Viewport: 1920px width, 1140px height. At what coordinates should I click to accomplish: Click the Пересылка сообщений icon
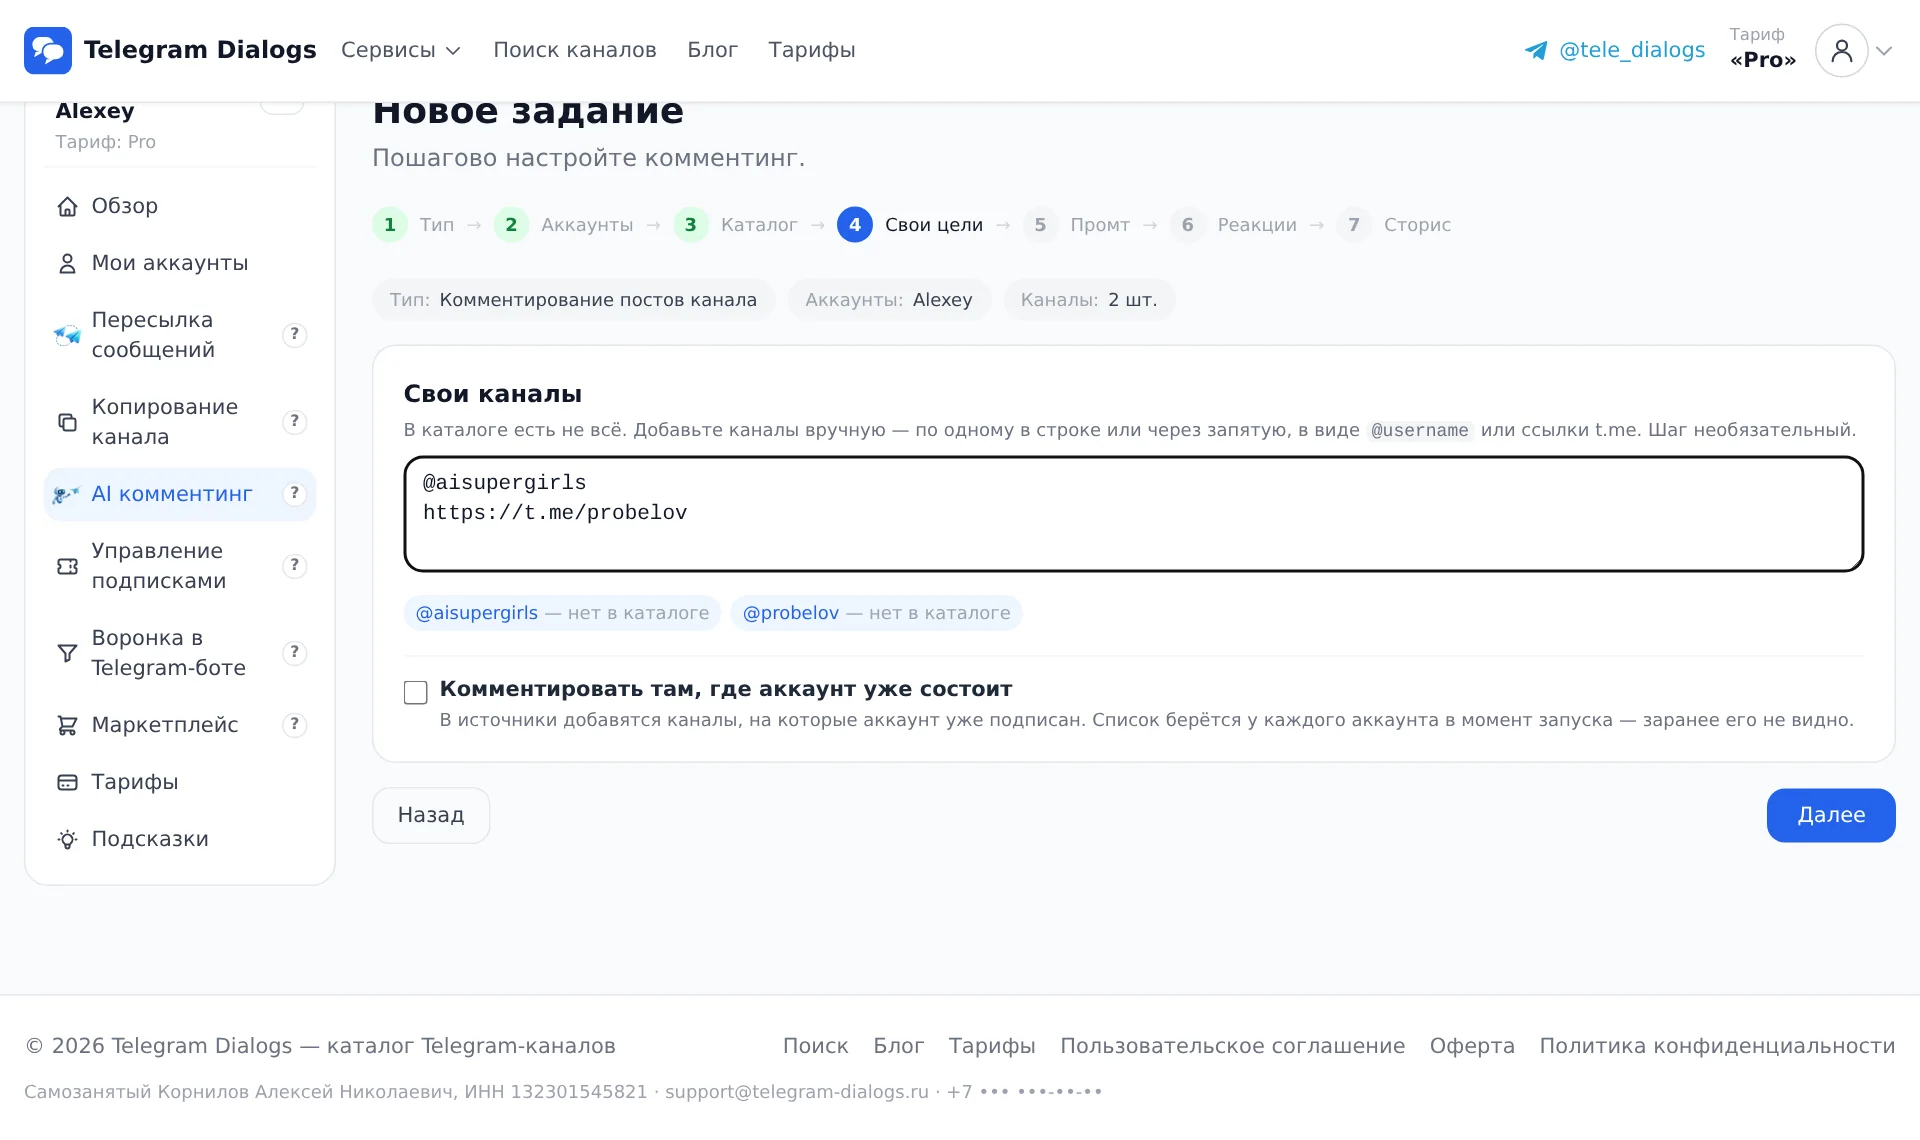[67, 335]
